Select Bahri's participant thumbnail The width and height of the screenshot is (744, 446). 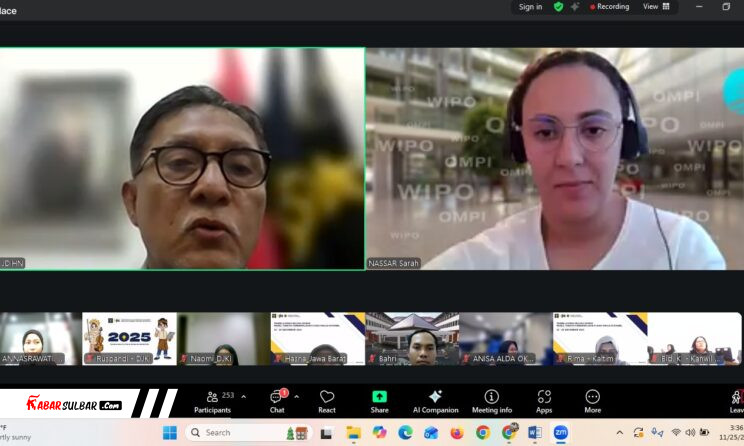click(411, 339)
